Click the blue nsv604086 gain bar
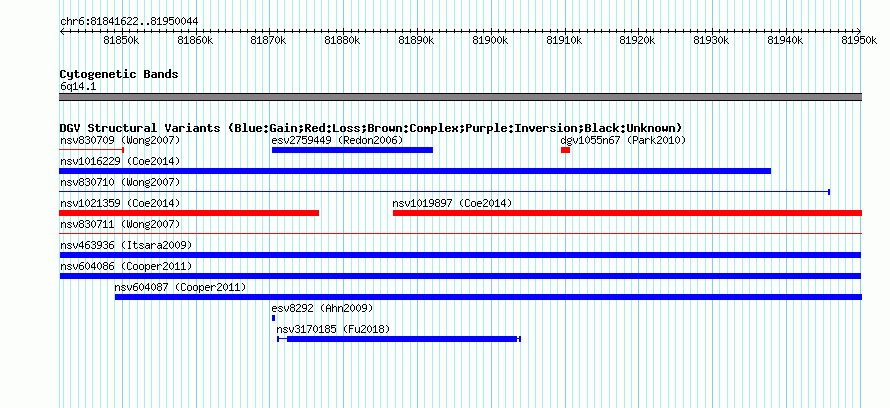 pyautogui.click(x=460, y=276)
